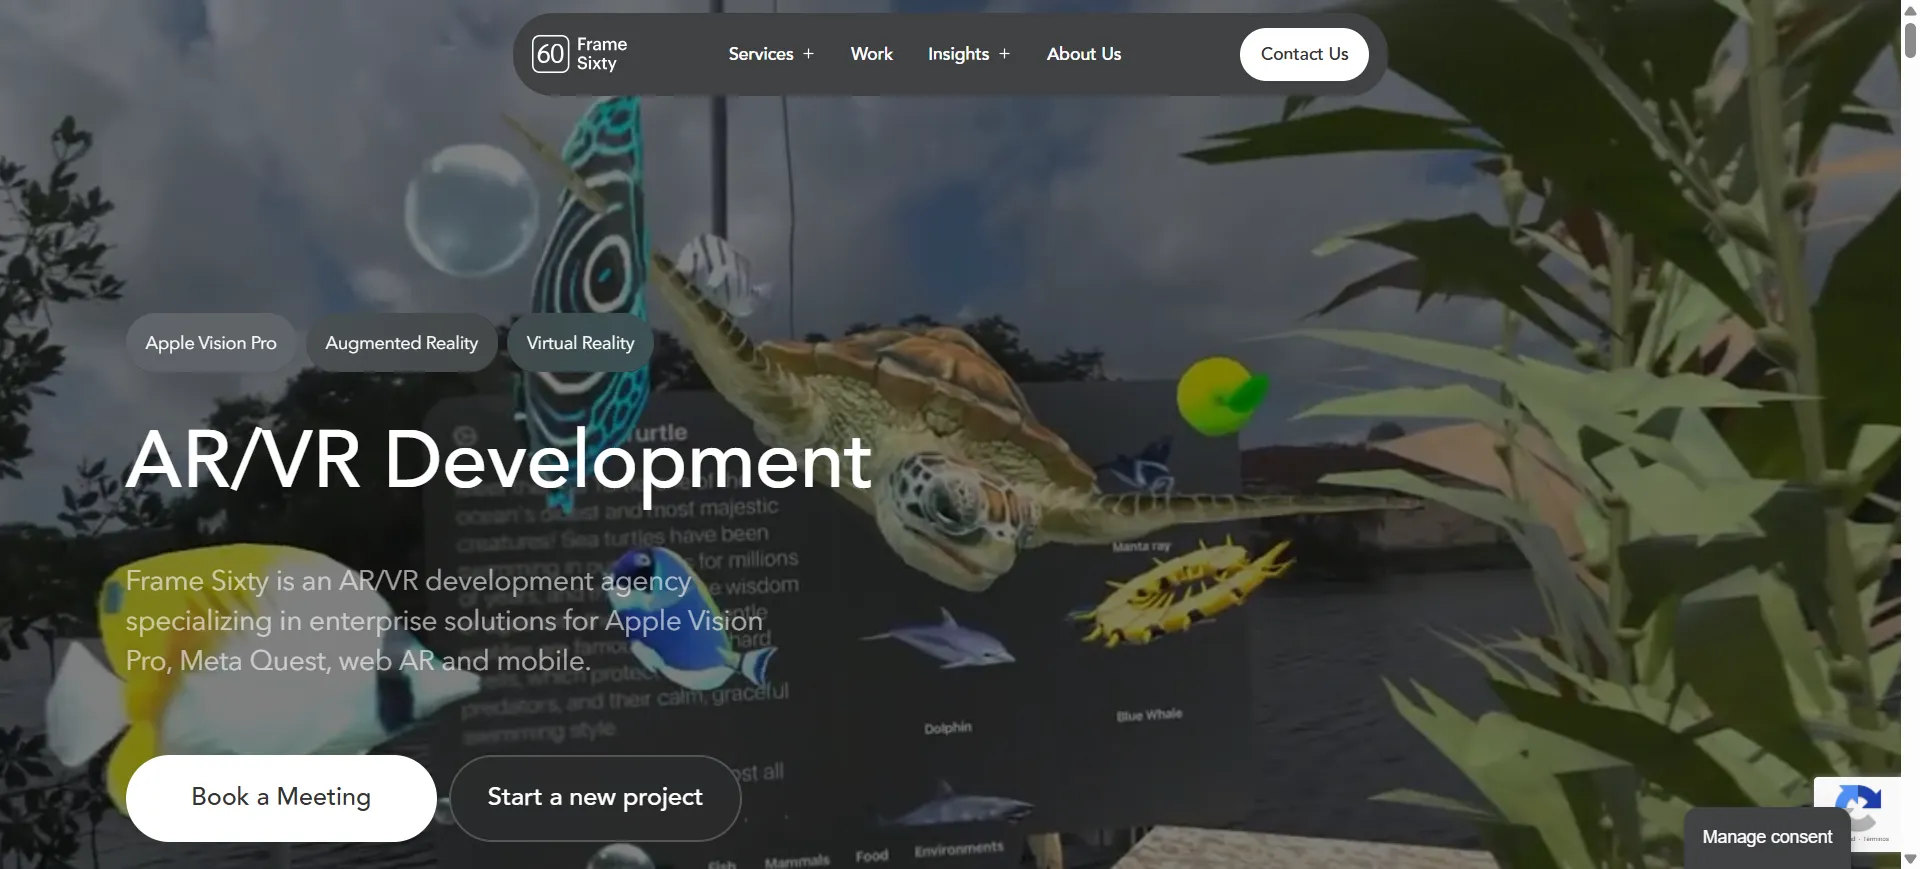
Task: Expand the plus icon next to Insights
Action: 1004,54
